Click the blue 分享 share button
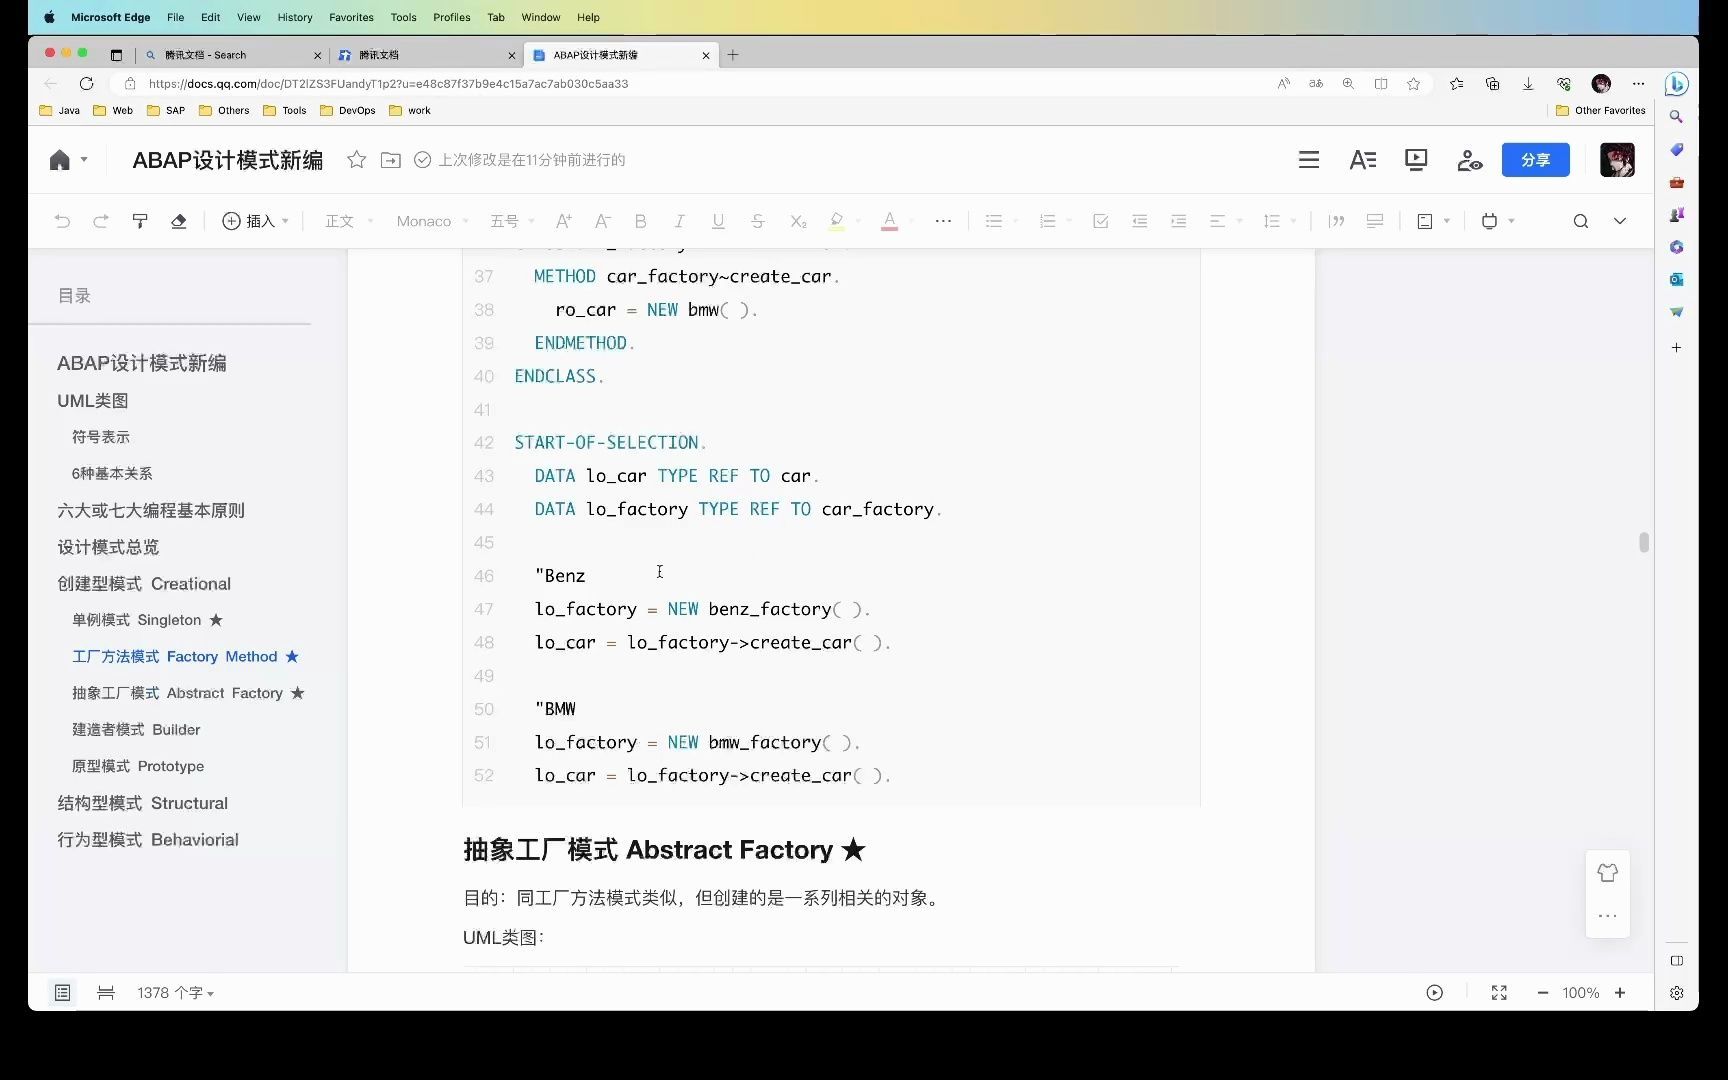Screen dimensions: 1728x1080 [x=1535, y=160]
